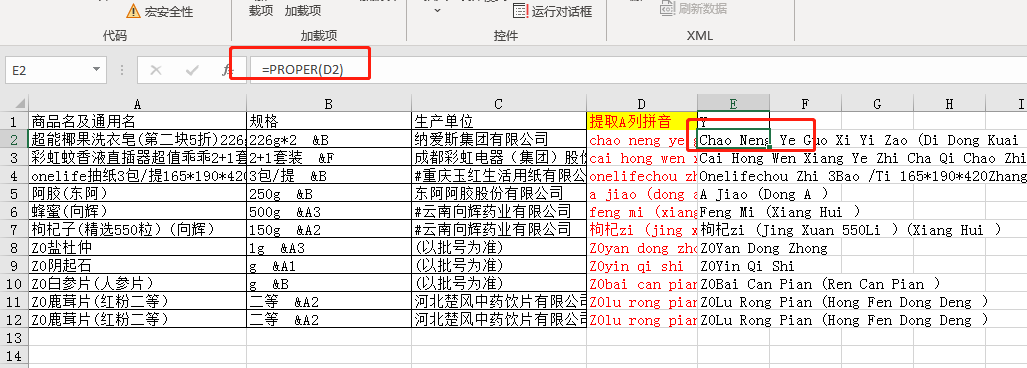Select red cell chao neng ye in D2
The width and height of the screenshot is (1027, 368).
pos(642,139)
